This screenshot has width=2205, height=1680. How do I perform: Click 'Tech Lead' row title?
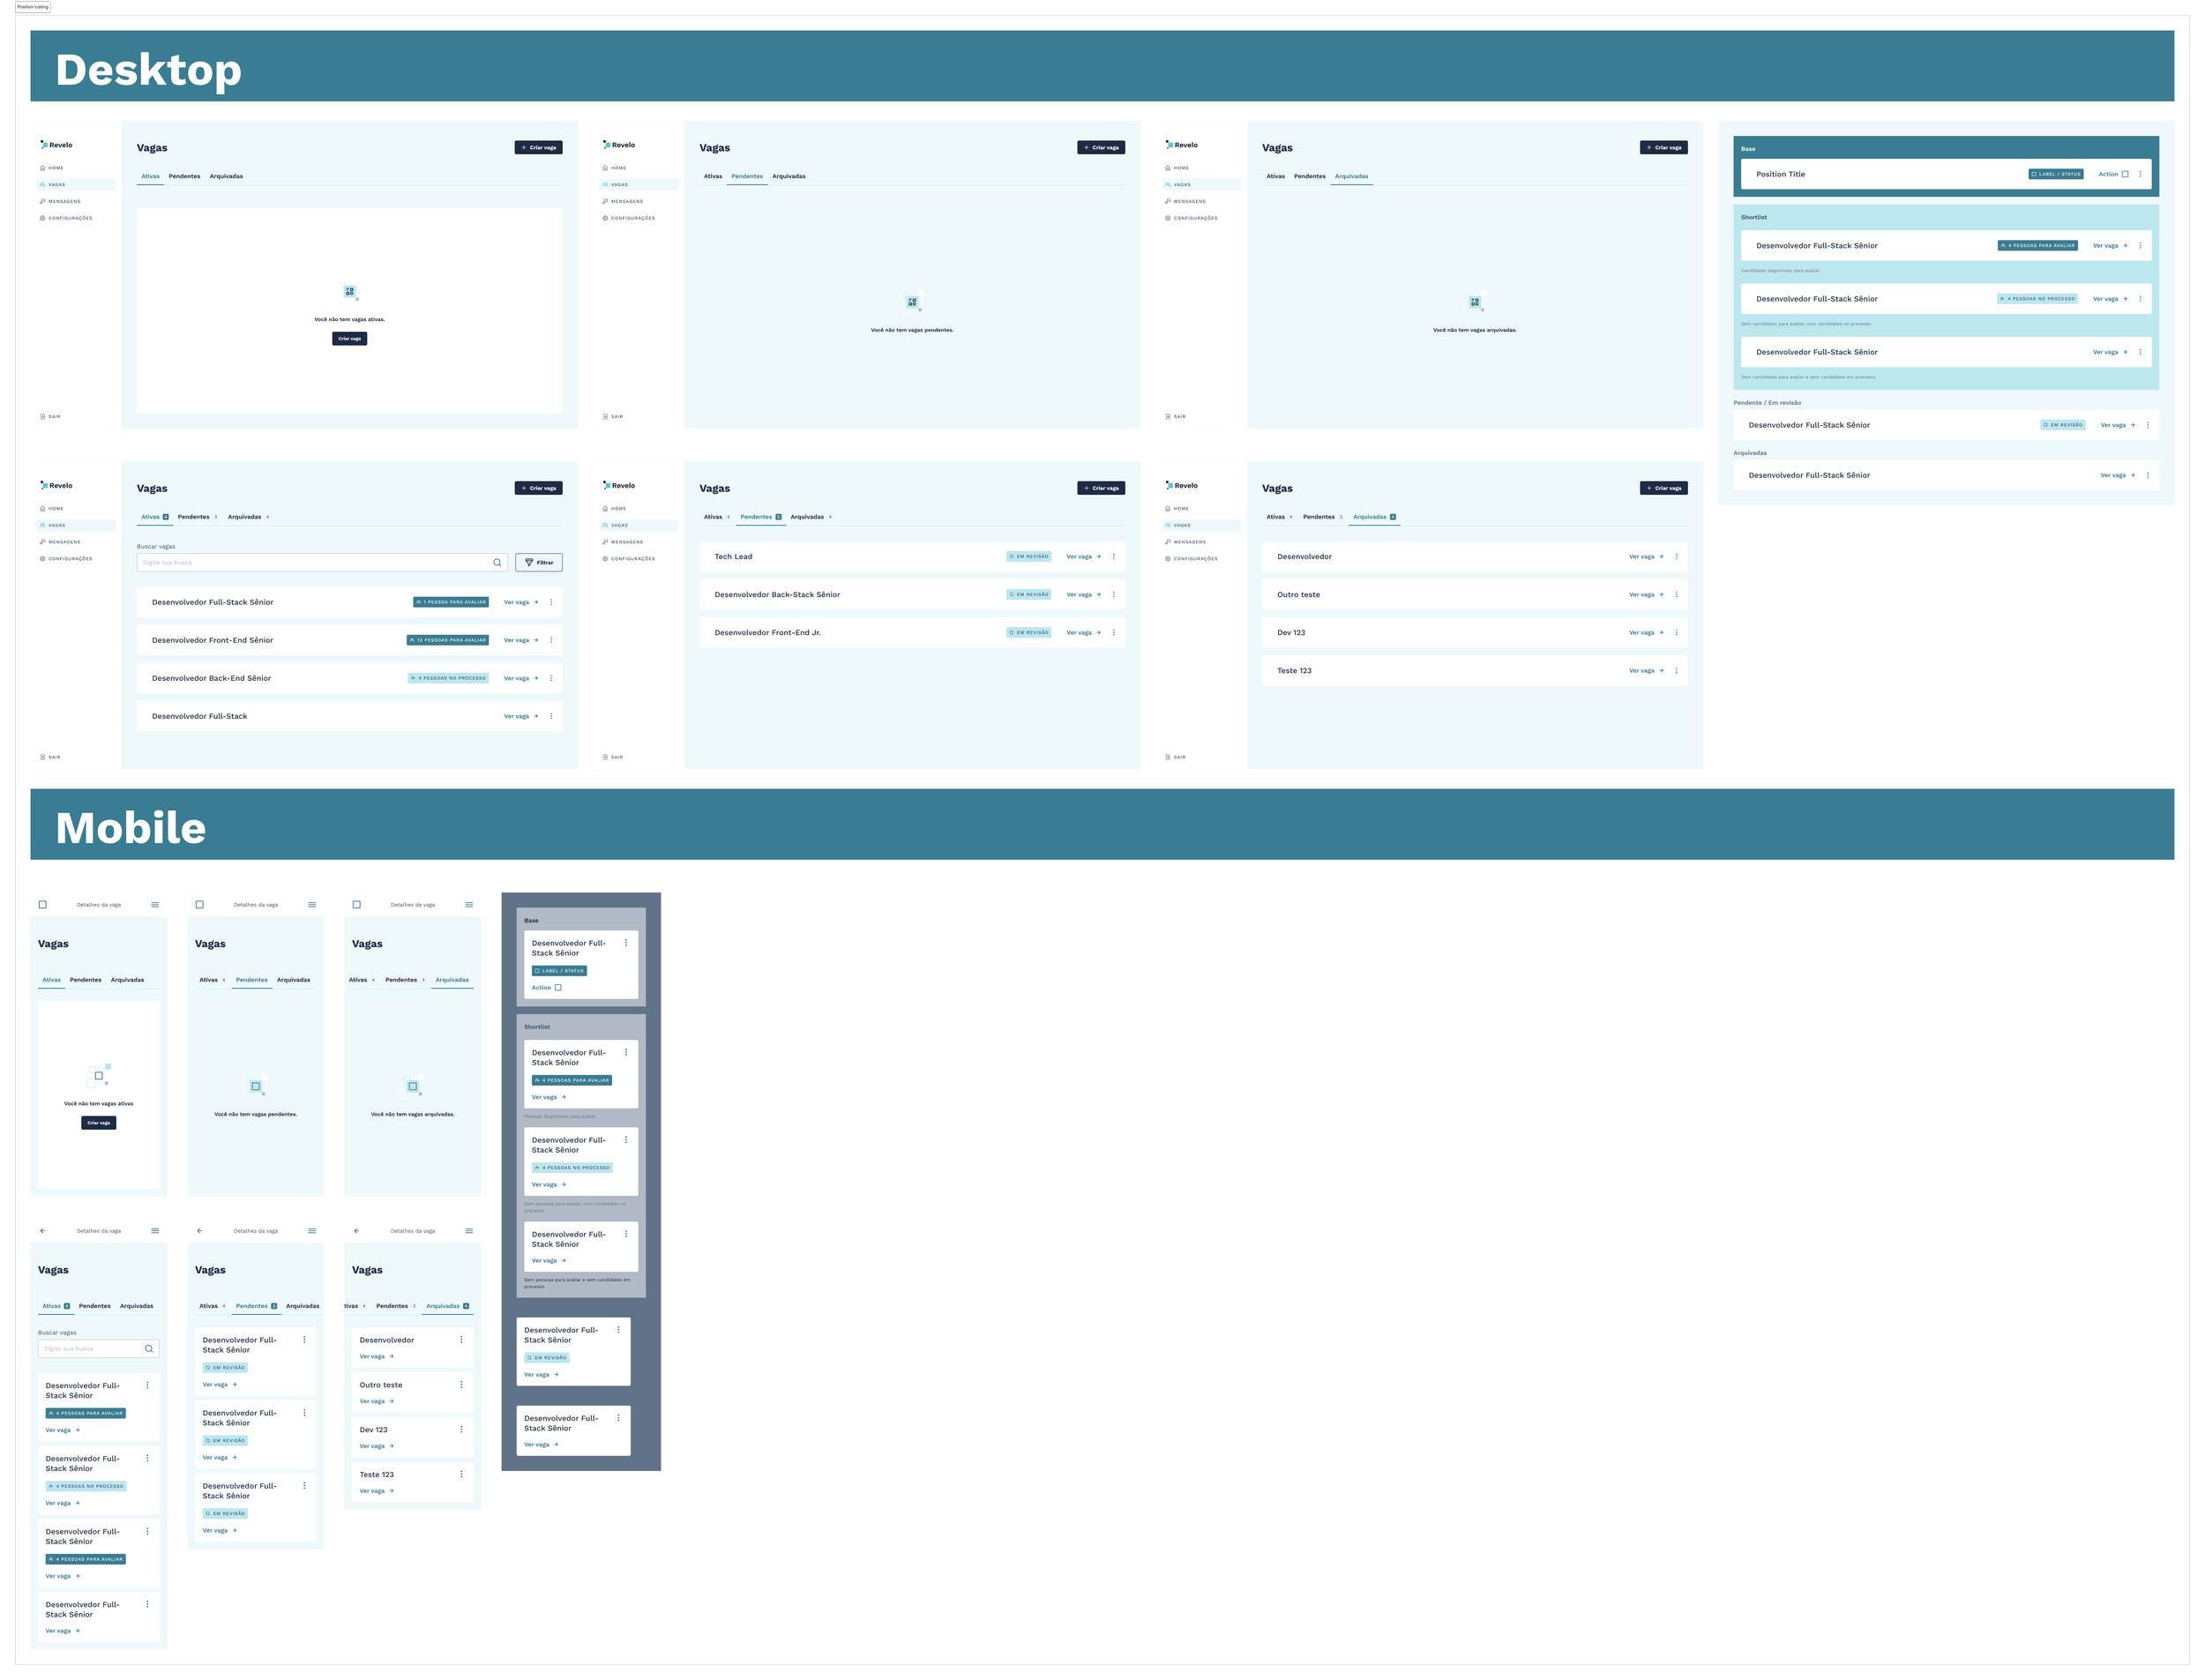[733, 556]
